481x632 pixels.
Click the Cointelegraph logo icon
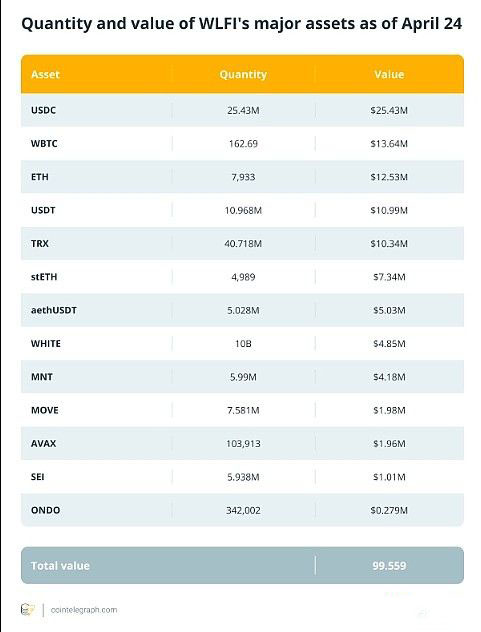[x=27, y=609]
